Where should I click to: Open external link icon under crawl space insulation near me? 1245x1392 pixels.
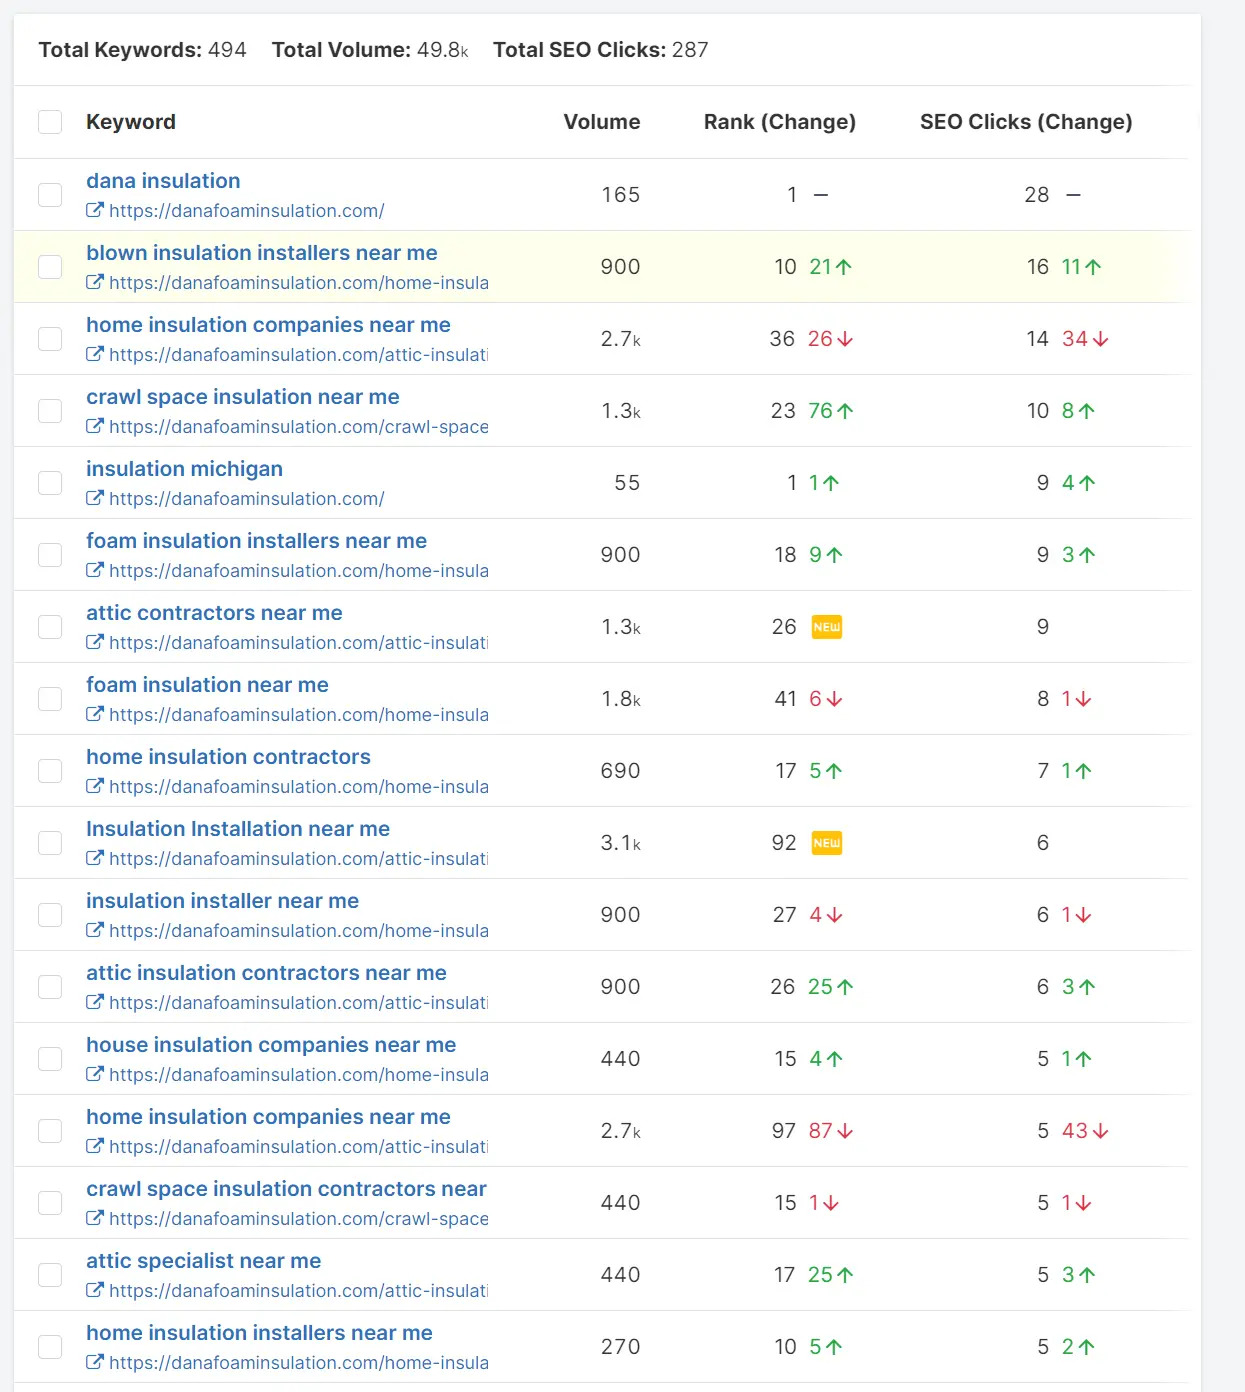tap(95, 427)
